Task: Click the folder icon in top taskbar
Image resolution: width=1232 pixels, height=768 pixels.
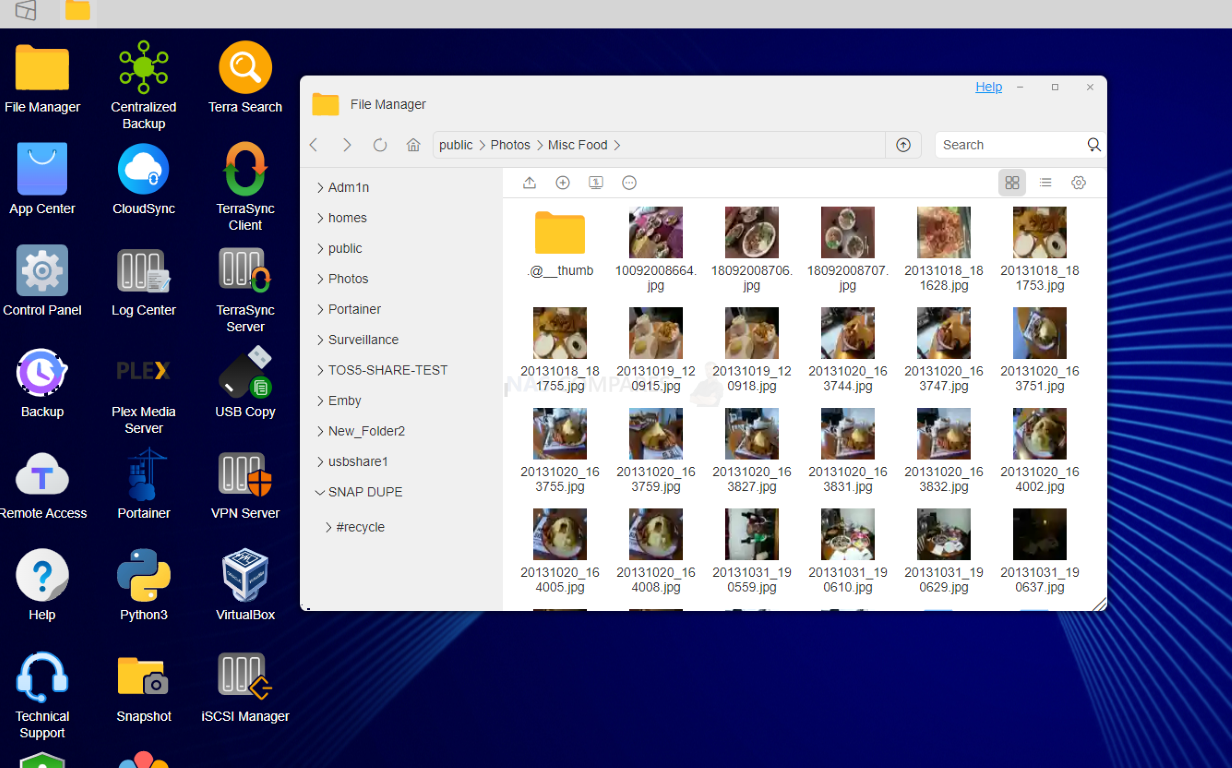Action: (77, 11)
